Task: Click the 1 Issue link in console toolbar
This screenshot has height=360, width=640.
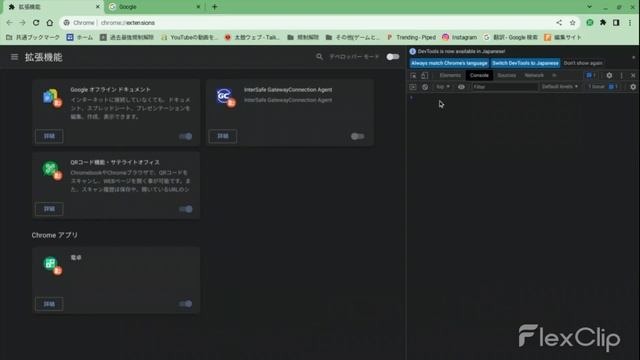Action: (602, 87)
